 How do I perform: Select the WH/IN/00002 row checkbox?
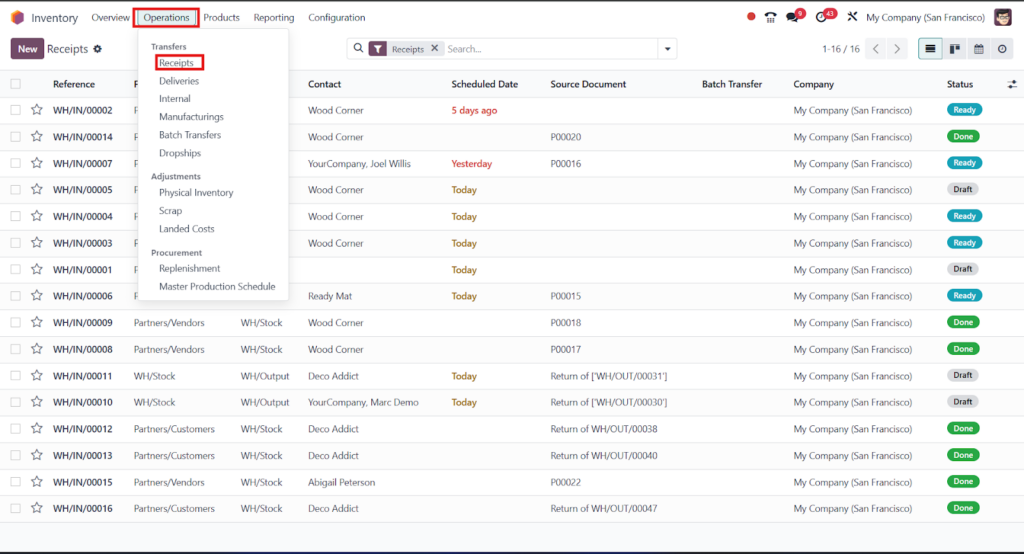pos(16,110)
